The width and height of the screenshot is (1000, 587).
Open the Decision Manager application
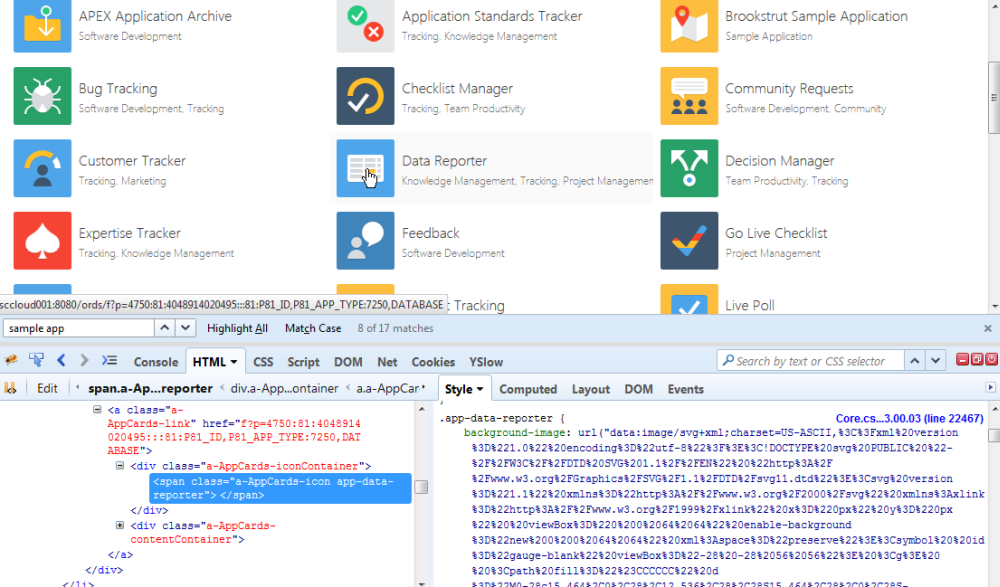689,168
